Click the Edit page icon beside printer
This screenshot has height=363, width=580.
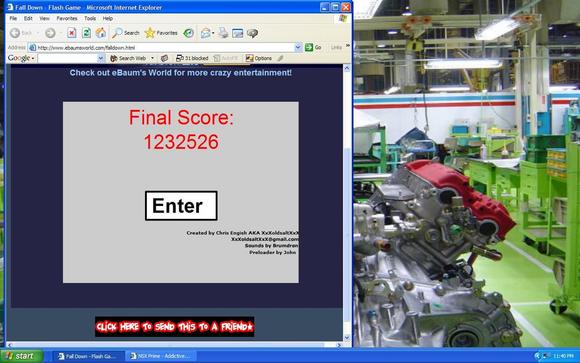237,33
